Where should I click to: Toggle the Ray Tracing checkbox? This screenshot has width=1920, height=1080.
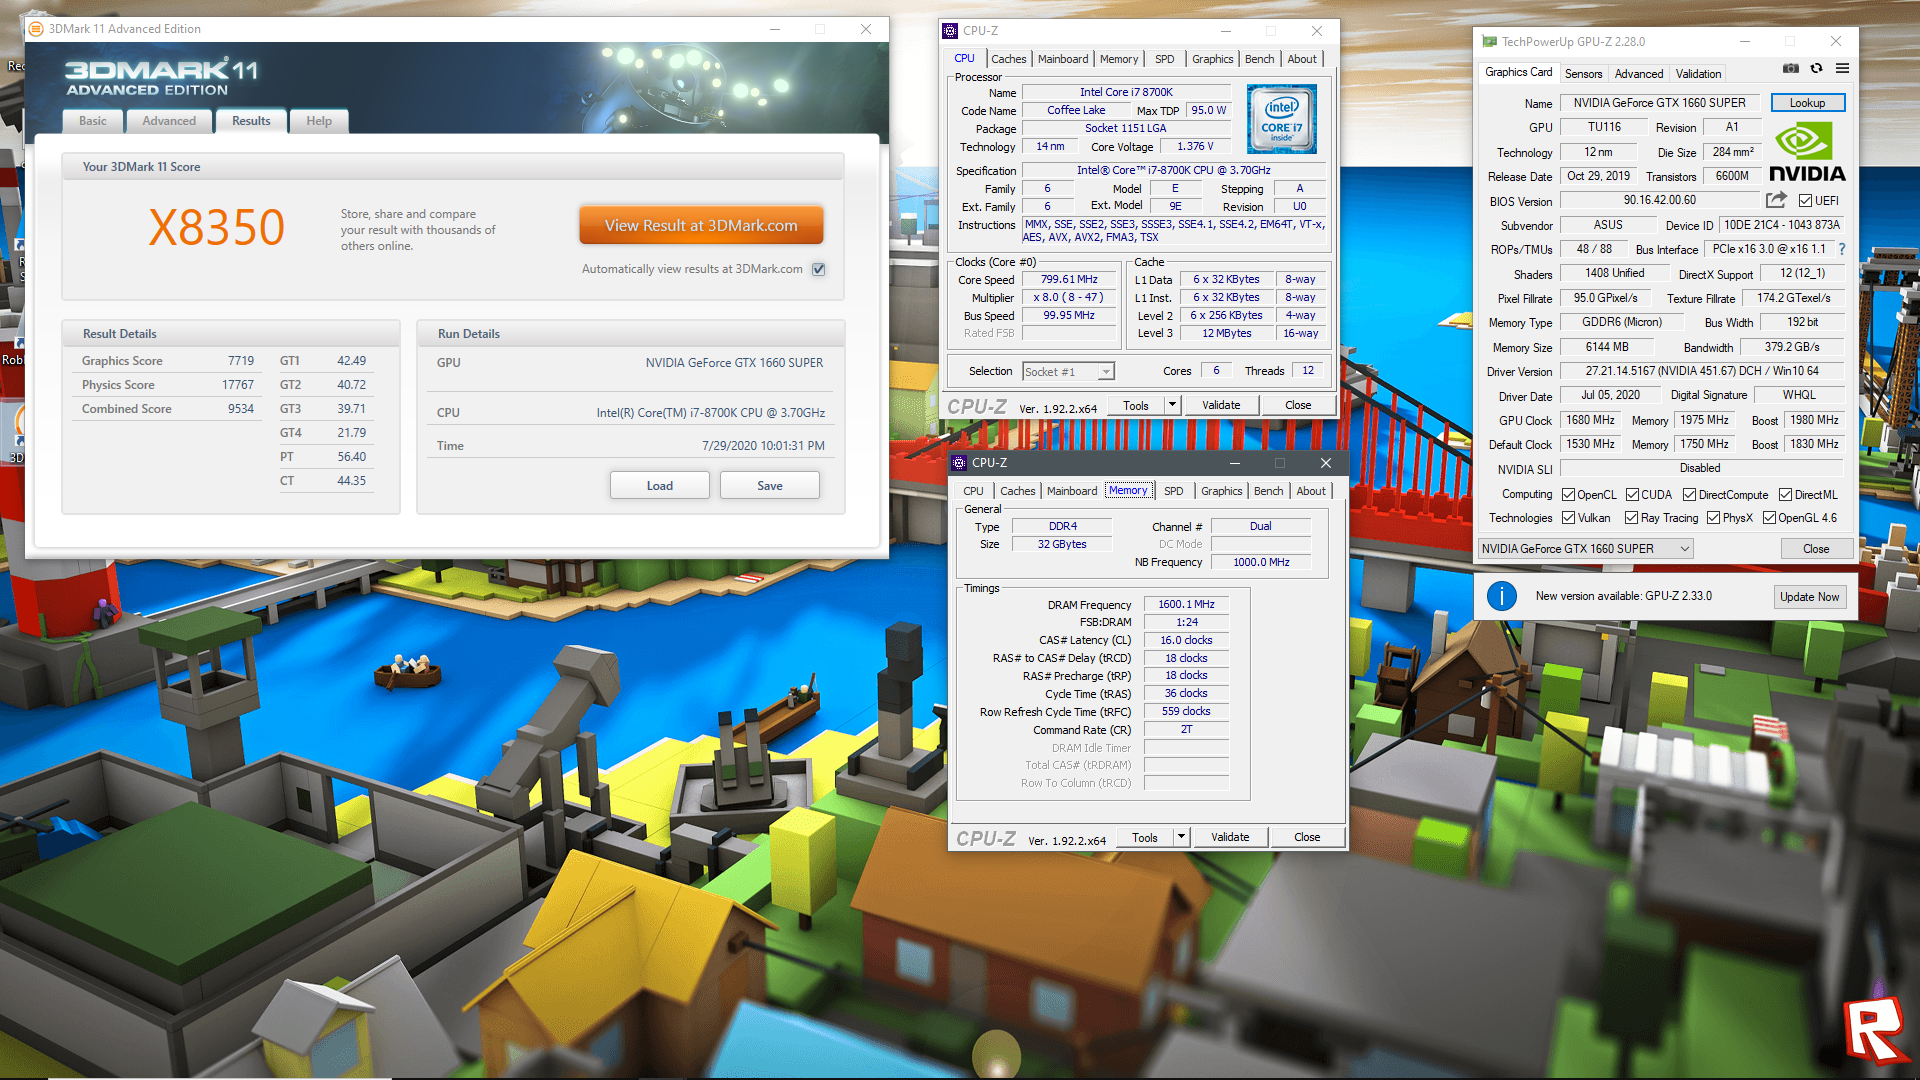(1631, 518)
